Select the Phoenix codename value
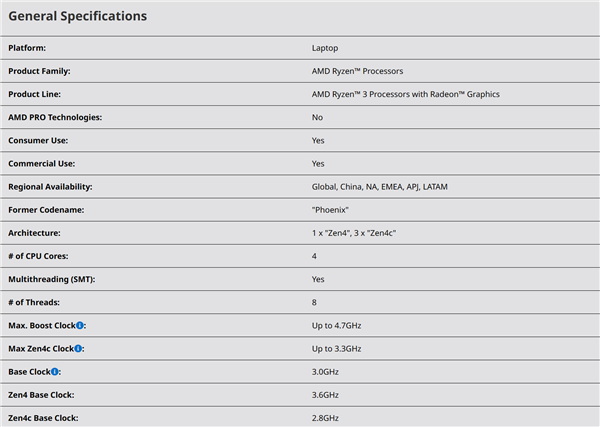The width and height of the screenshot is (600, 427). (x=330, y=210)
